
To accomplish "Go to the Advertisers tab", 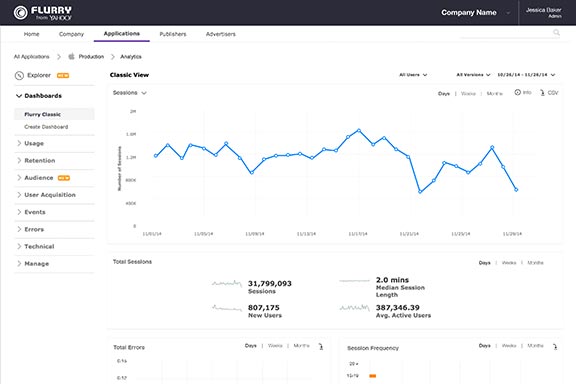I will coord(220,34).
